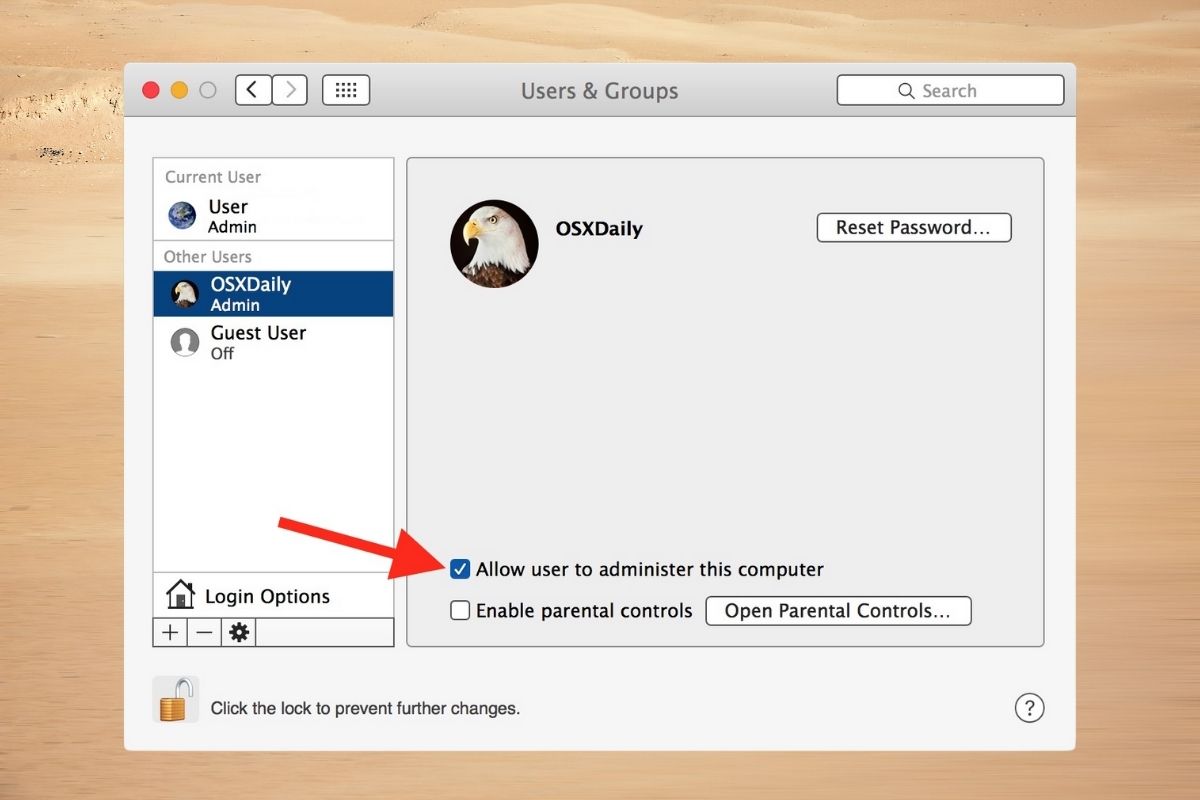This screenshot has width=1200, height=800.
Task: Click the magnifier icon in Search field
Action: pyautogui.click(x=906, y=91)
